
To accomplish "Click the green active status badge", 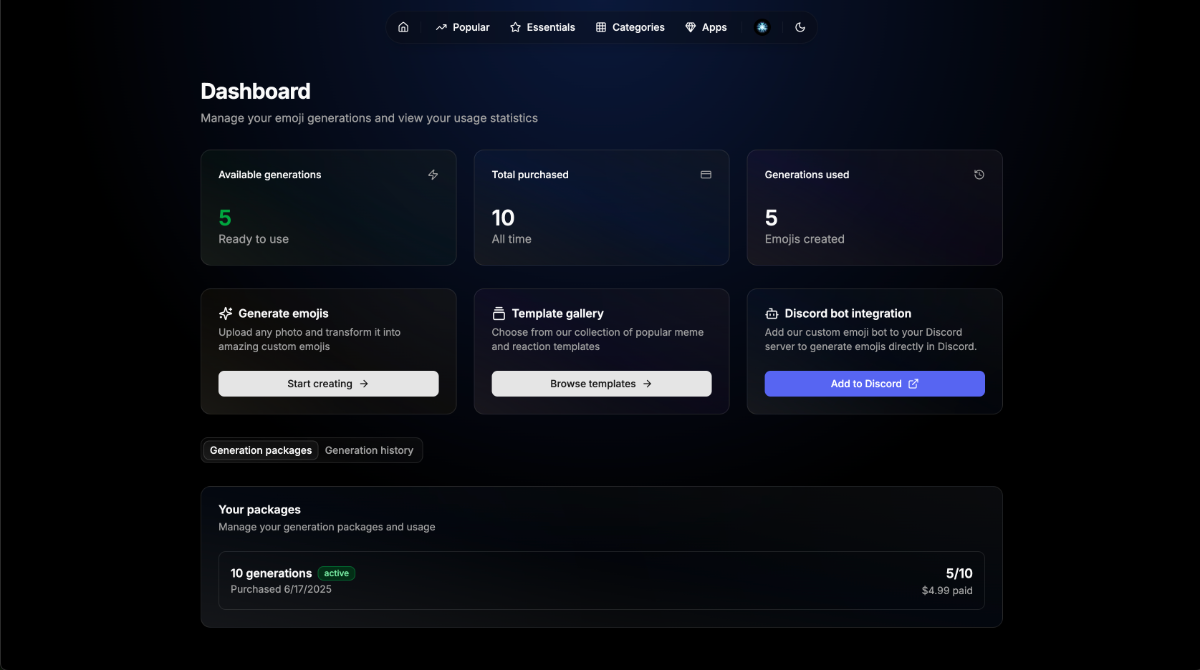I will 336,574.
